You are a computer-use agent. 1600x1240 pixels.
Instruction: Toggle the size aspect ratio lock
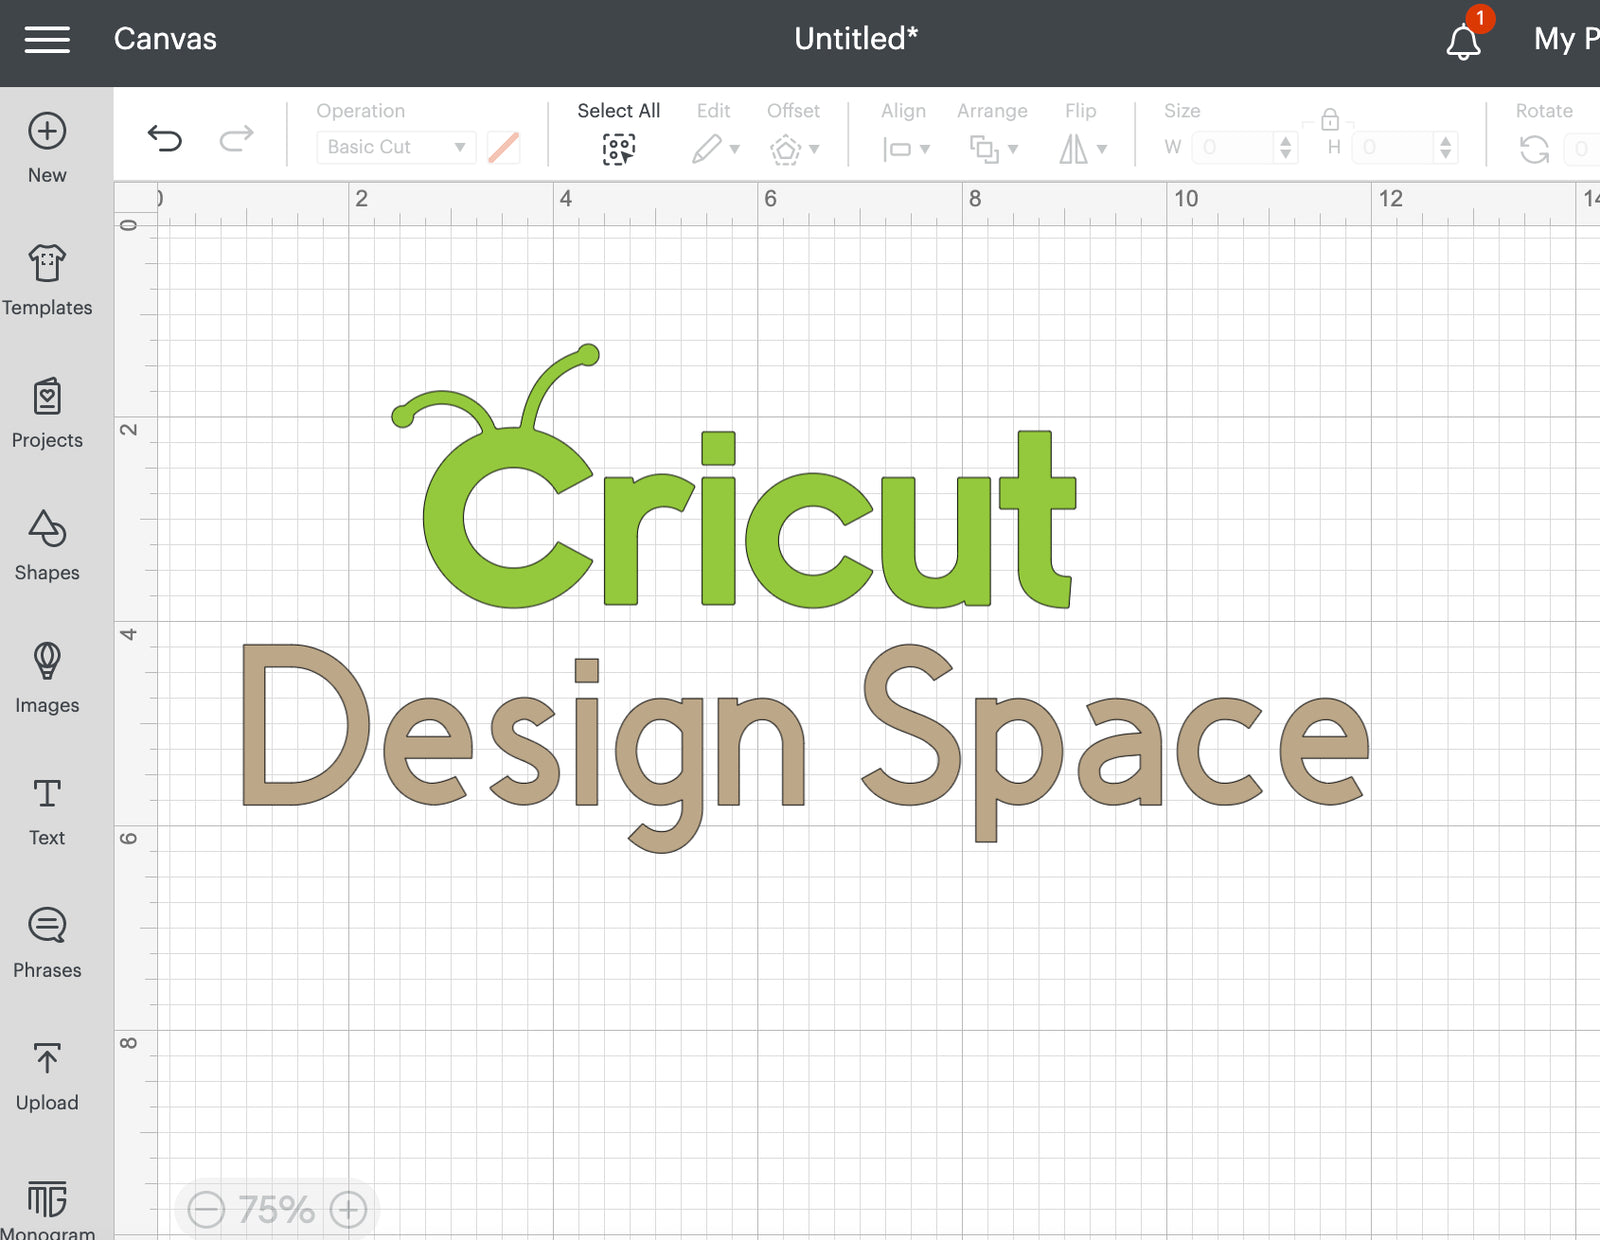coord(1329,120)
